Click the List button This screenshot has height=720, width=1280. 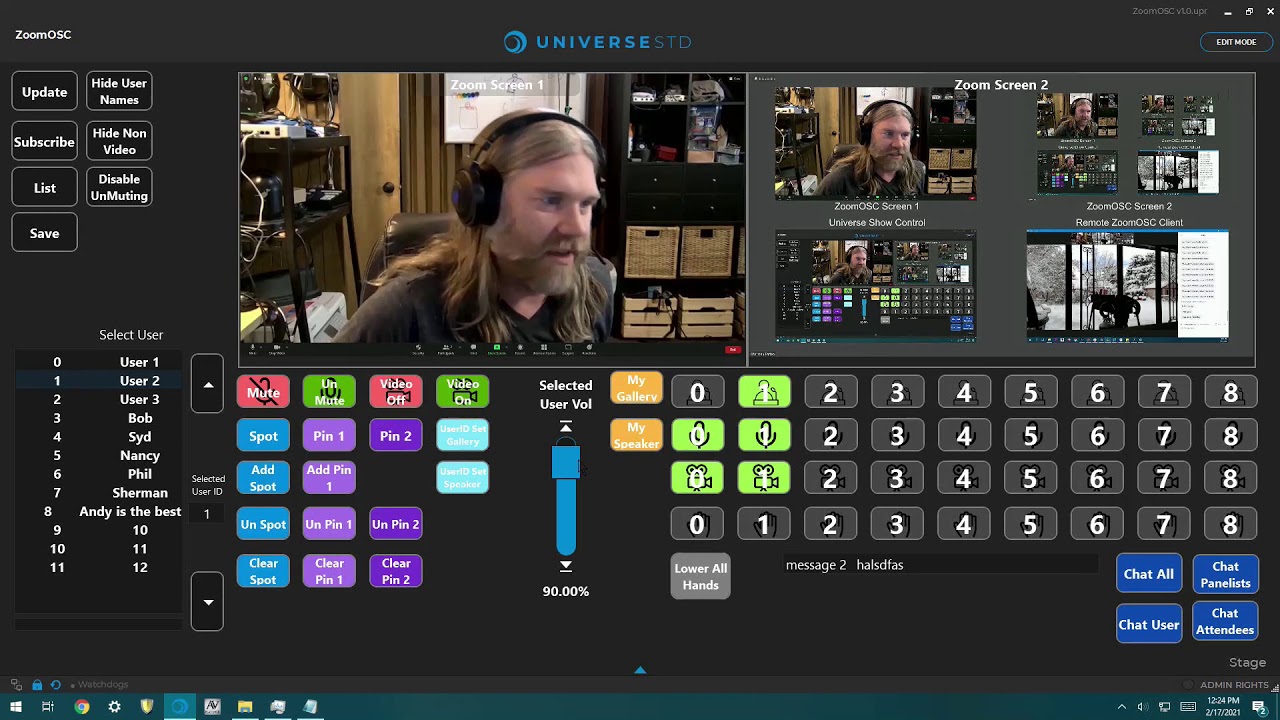[44, 188]
